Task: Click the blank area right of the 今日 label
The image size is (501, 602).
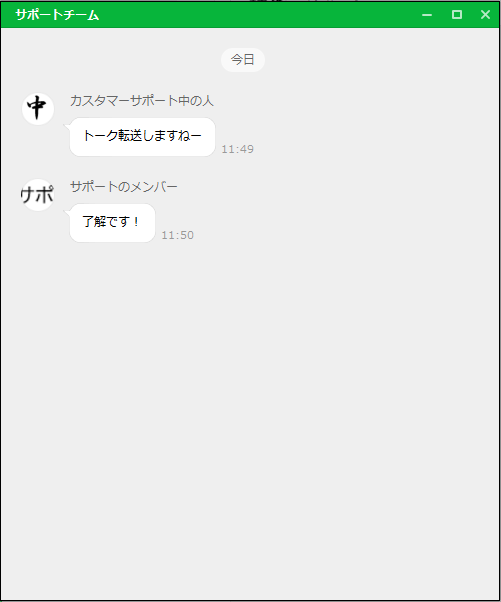Action: [x=380, y=60]
